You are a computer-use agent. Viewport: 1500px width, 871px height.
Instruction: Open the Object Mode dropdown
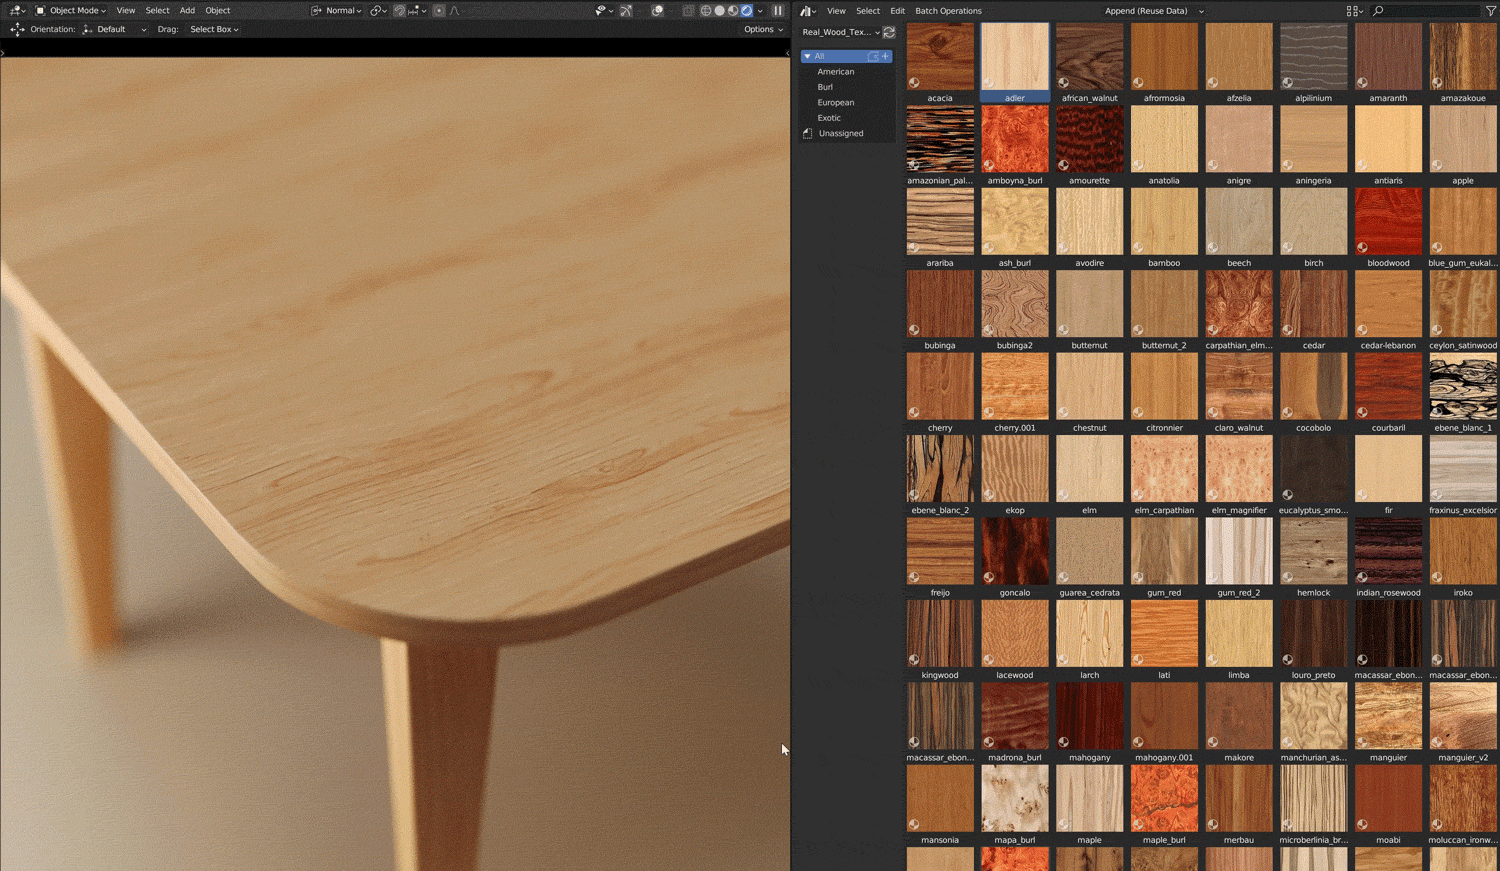pos(72,11)
